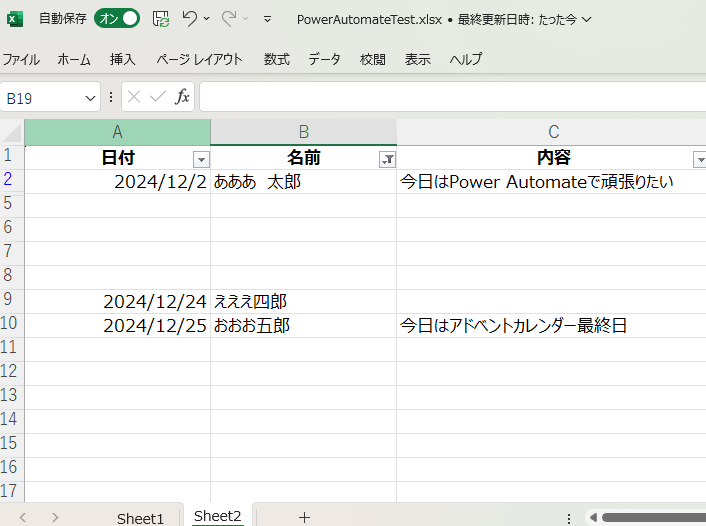Select row 9 header
This screenshot has height=526, width=706.
[x=12, y=299]
